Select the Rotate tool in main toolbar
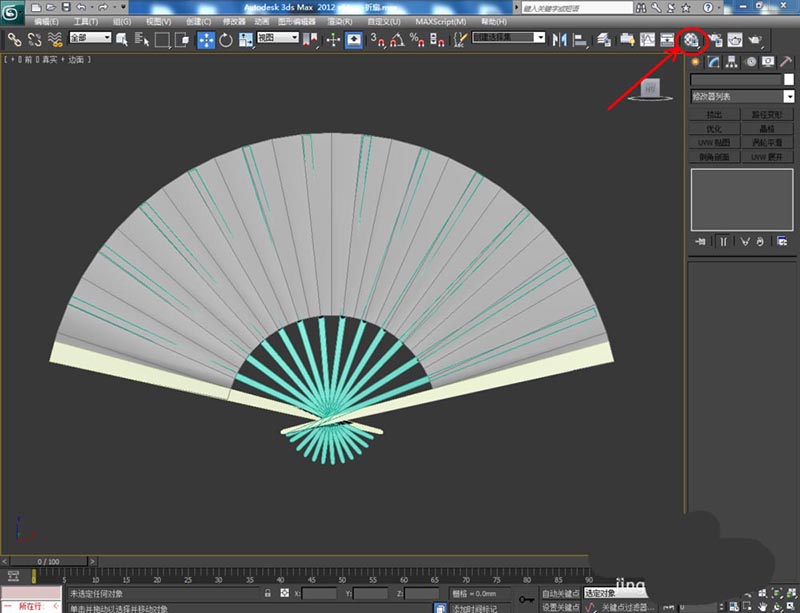Image resolution: width=800 pixels, height=613 pixels. 226,40
